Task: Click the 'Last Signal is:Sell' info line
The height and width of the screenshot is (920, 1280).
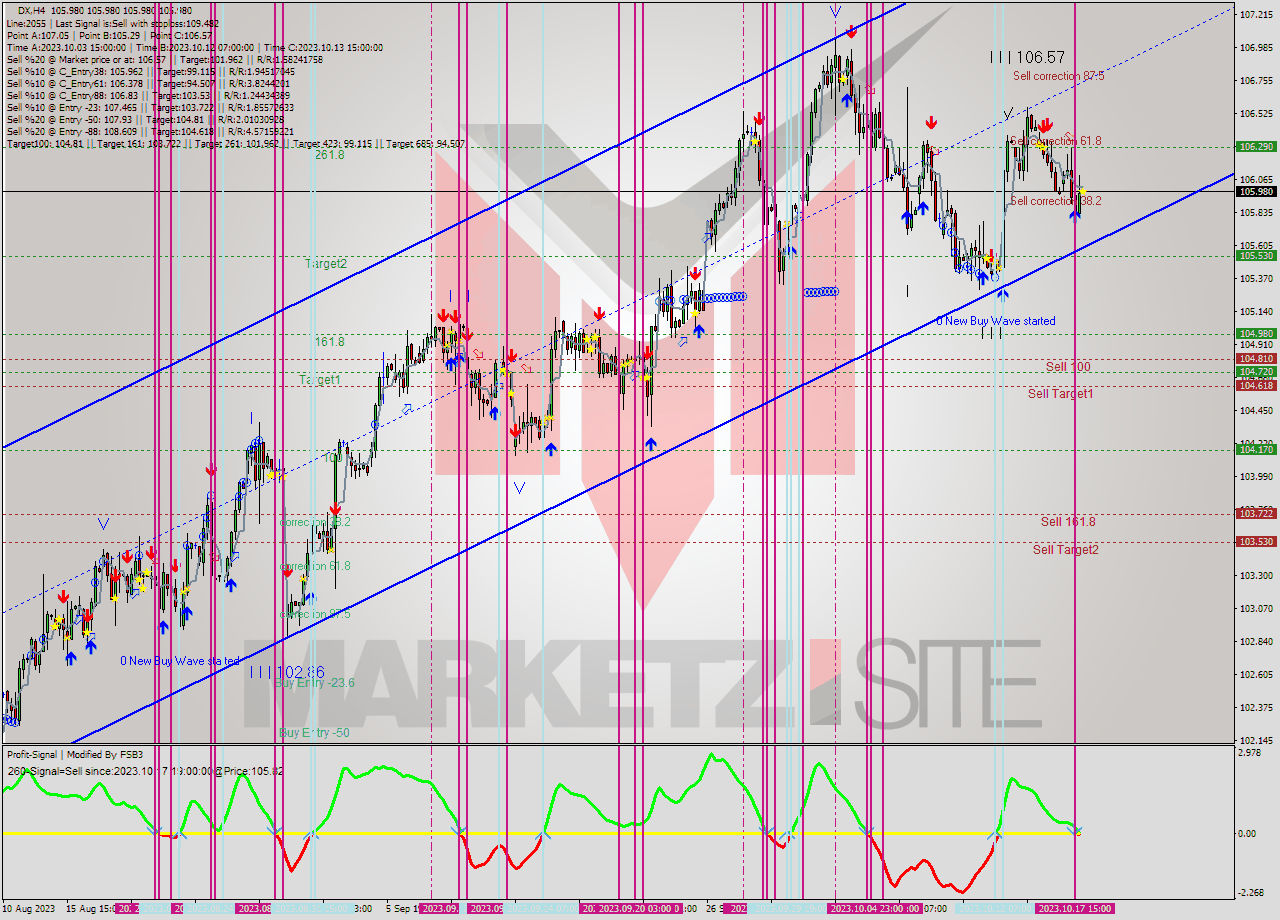Action: coord(112,23)
